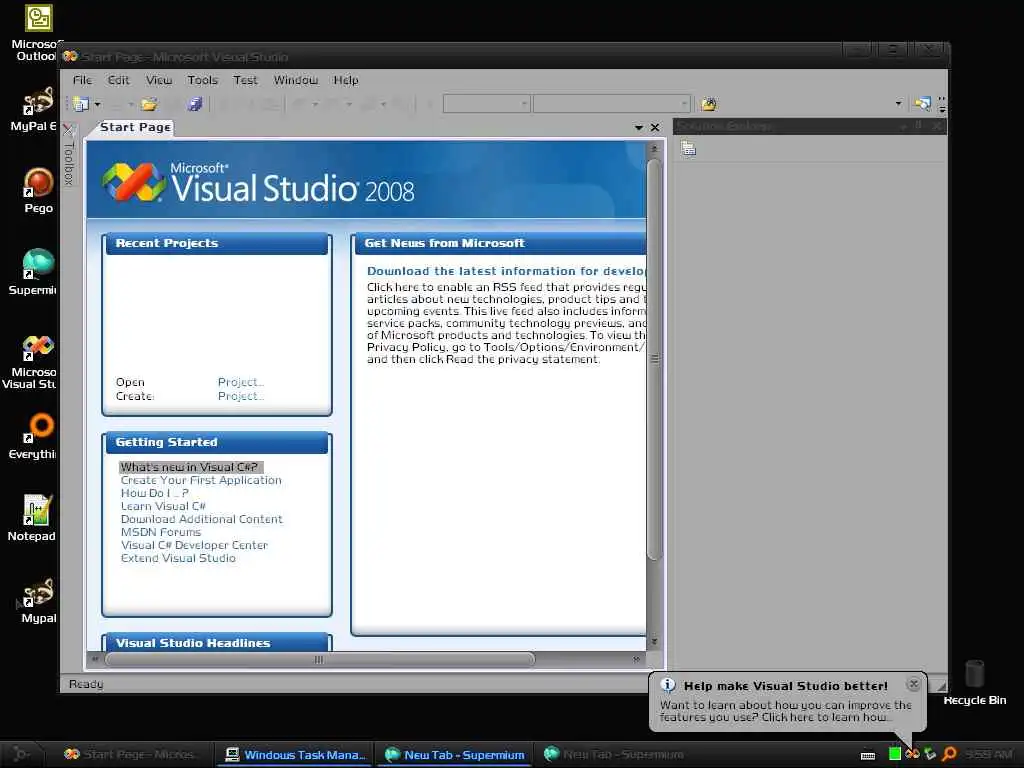
Task: Click the Safely Remove Hardware tray icon
Action: (x=930, y=754)
